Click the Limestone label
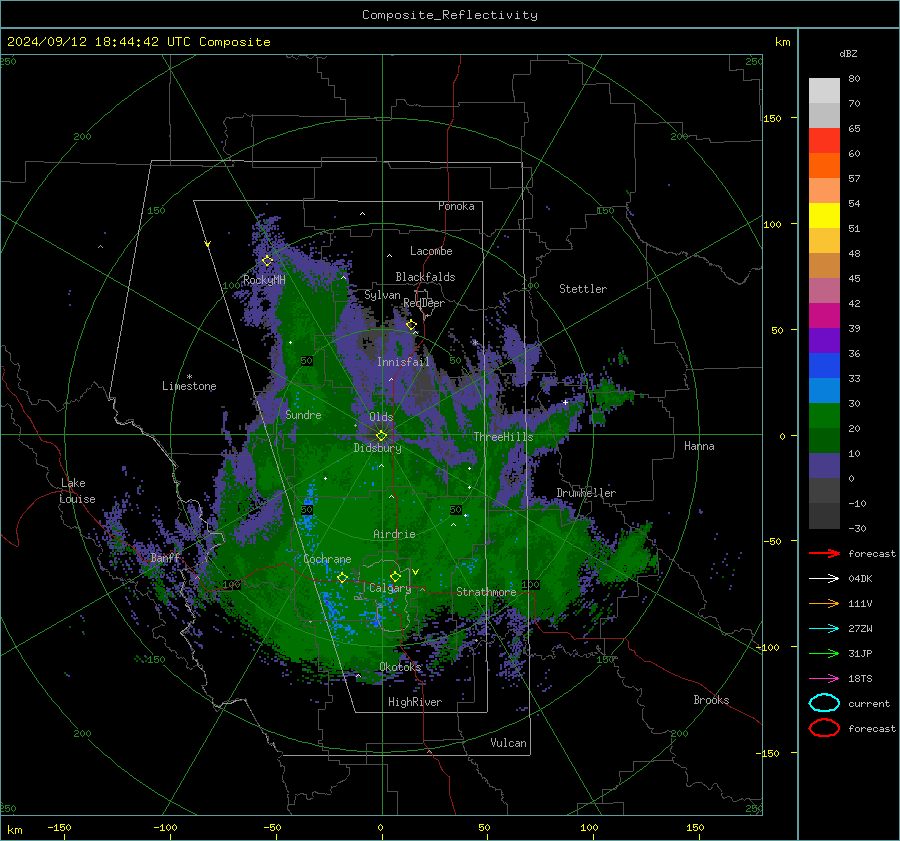Screen dimensions: 900x841 189,386
